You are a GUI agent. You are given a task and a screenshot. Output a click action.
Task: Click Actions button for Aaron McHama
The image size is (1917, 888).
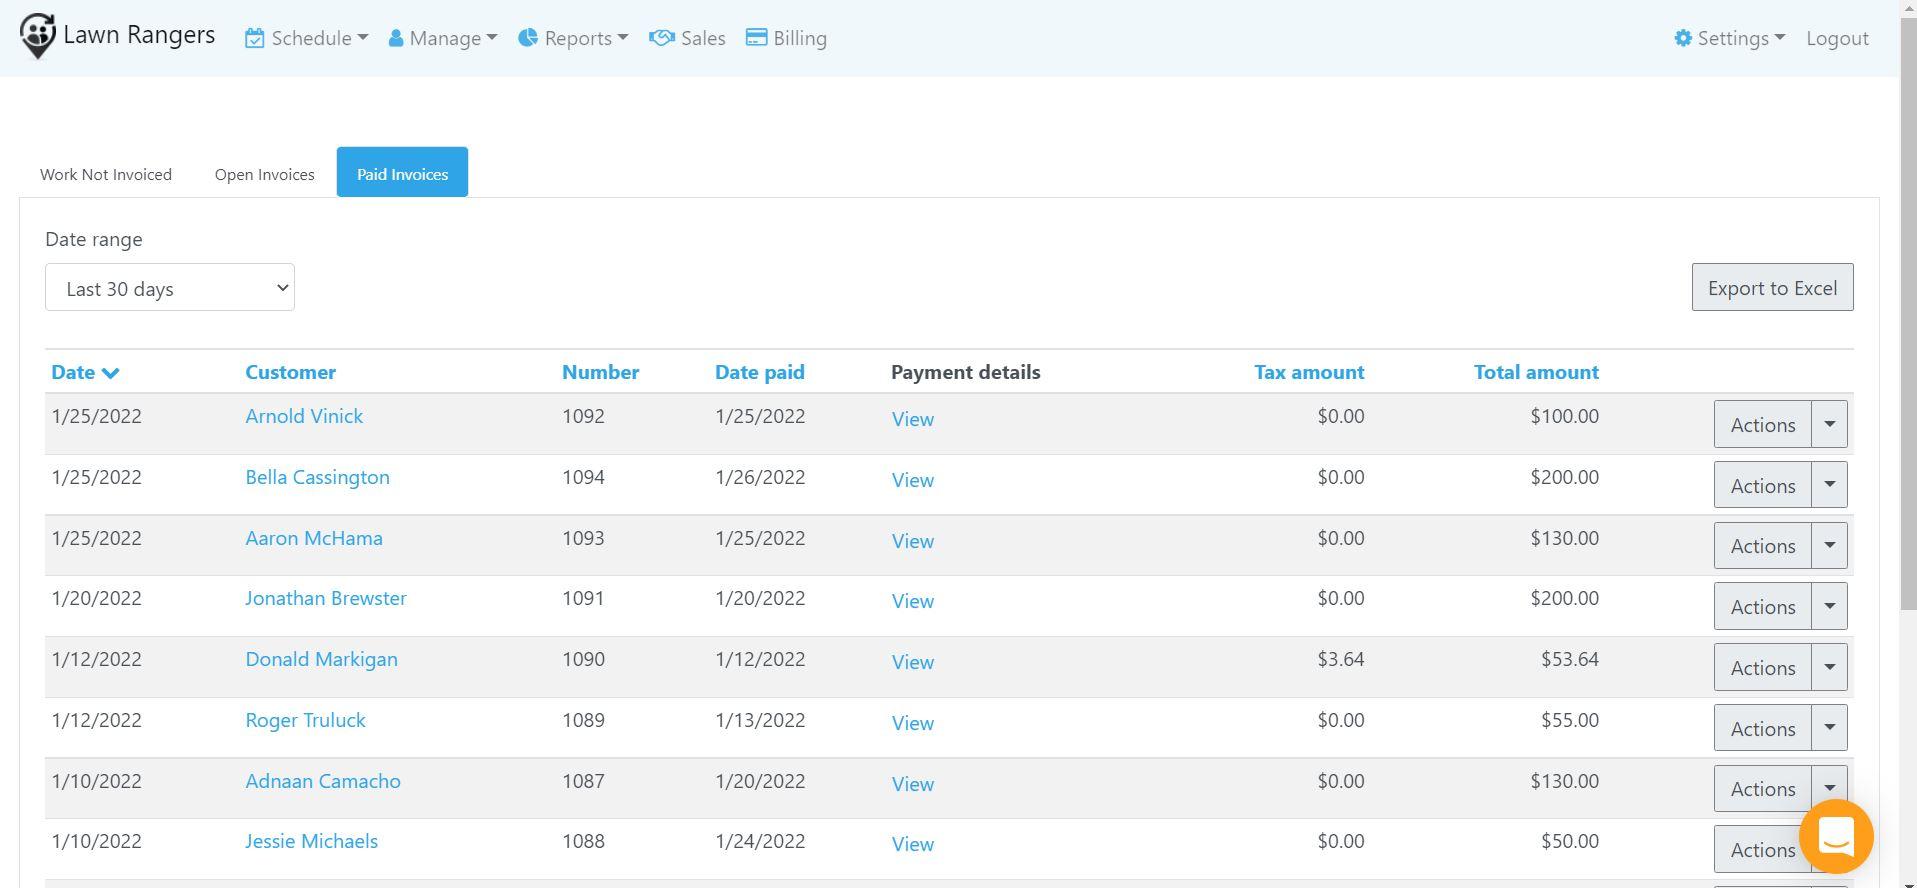[1762, 545]
